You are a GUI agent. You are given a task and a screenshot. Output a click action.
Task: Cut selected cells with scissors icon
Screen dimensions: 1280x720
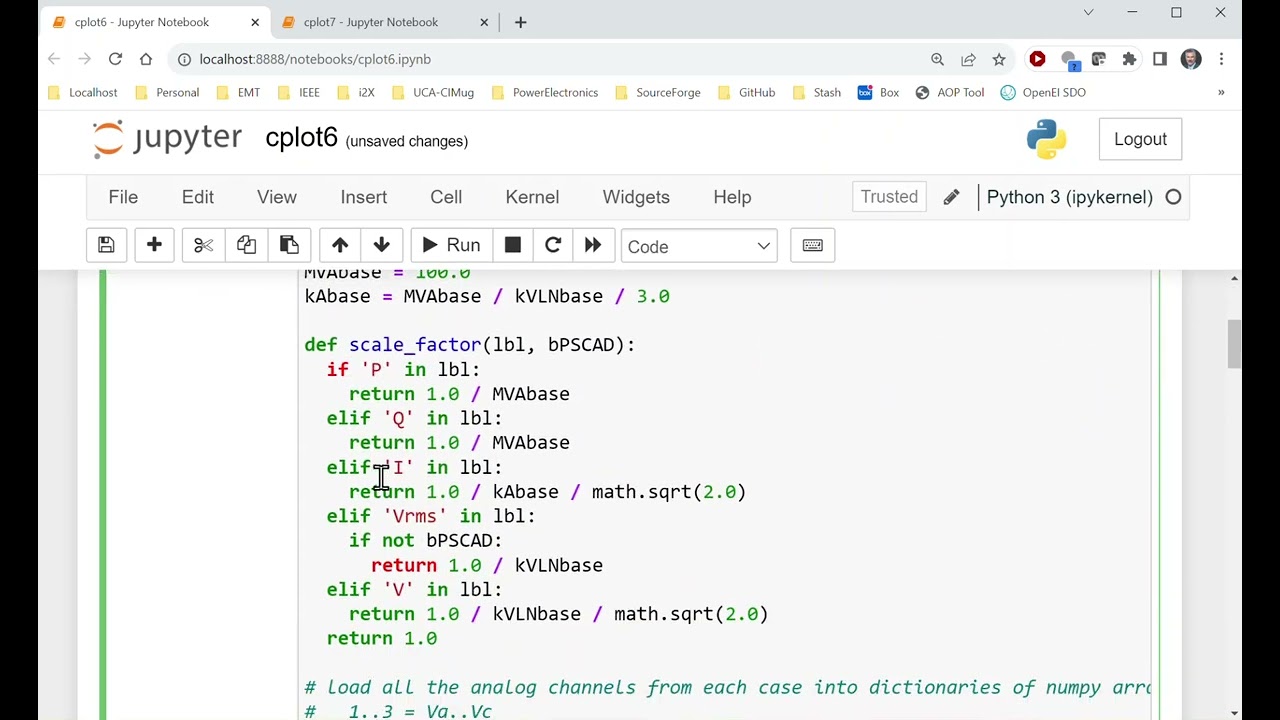pyautogui.click(x=203, y=246)
